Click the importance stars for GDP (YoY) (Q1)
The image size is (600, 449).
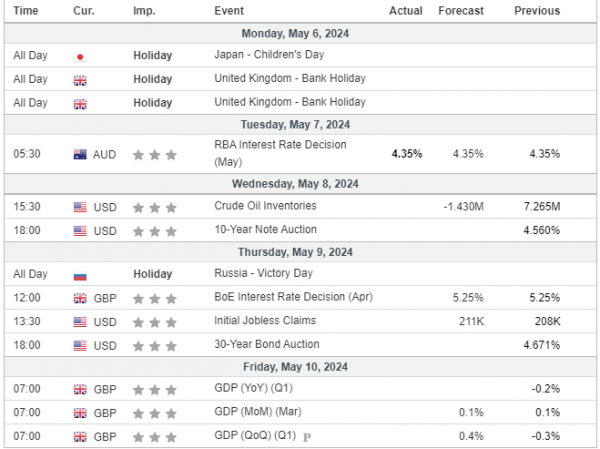155,390
